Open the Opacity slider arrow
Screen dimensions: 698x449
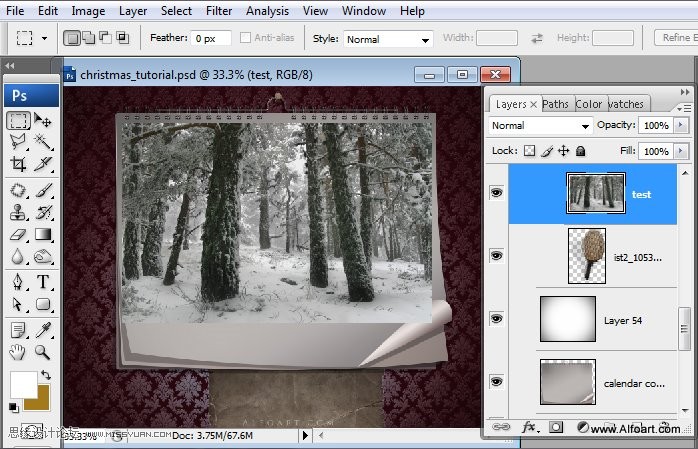[680, 126]
